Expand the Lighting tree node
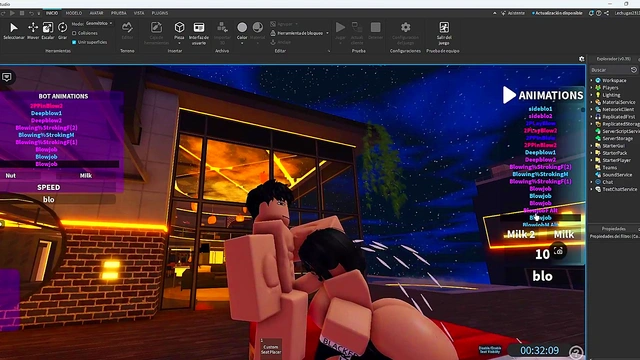640x360 pixels. (x=591, y=95)
